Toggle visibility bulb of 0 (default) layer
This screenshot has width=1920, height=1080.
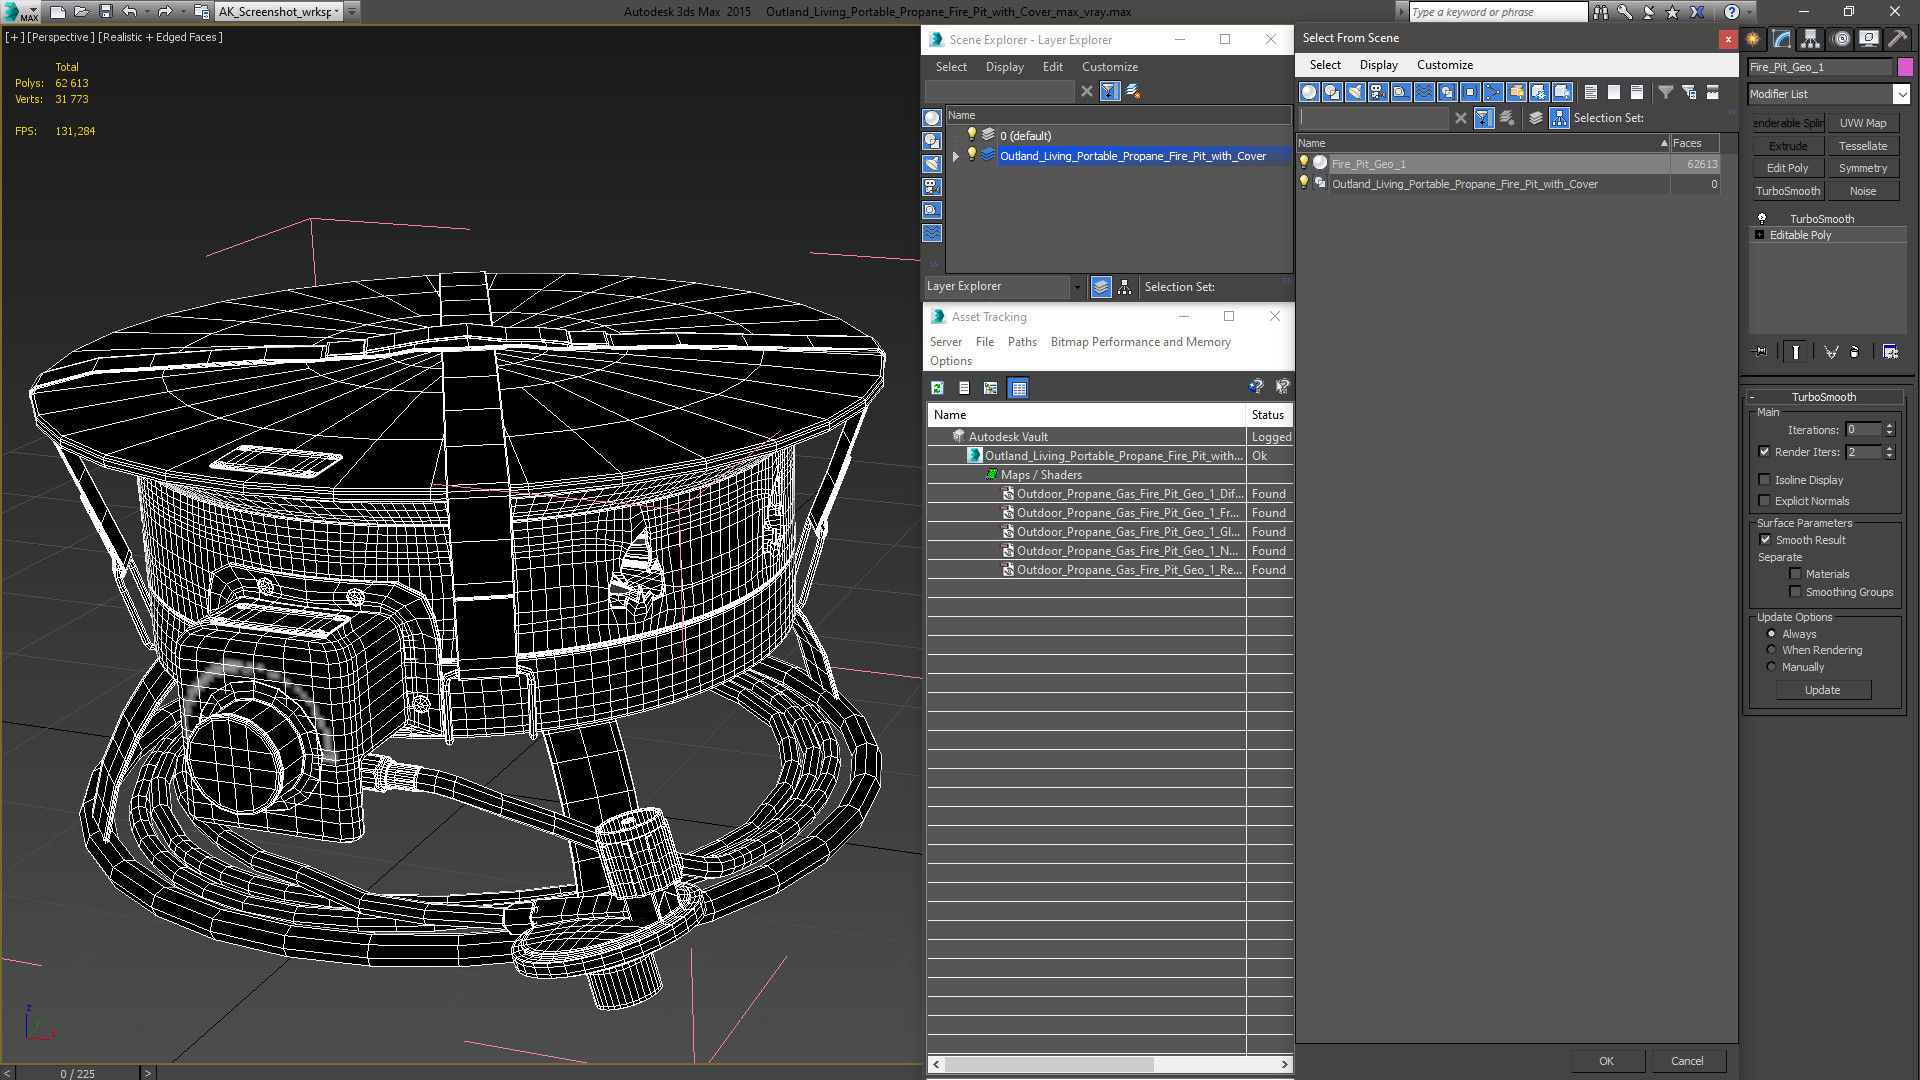click(971, 135)
